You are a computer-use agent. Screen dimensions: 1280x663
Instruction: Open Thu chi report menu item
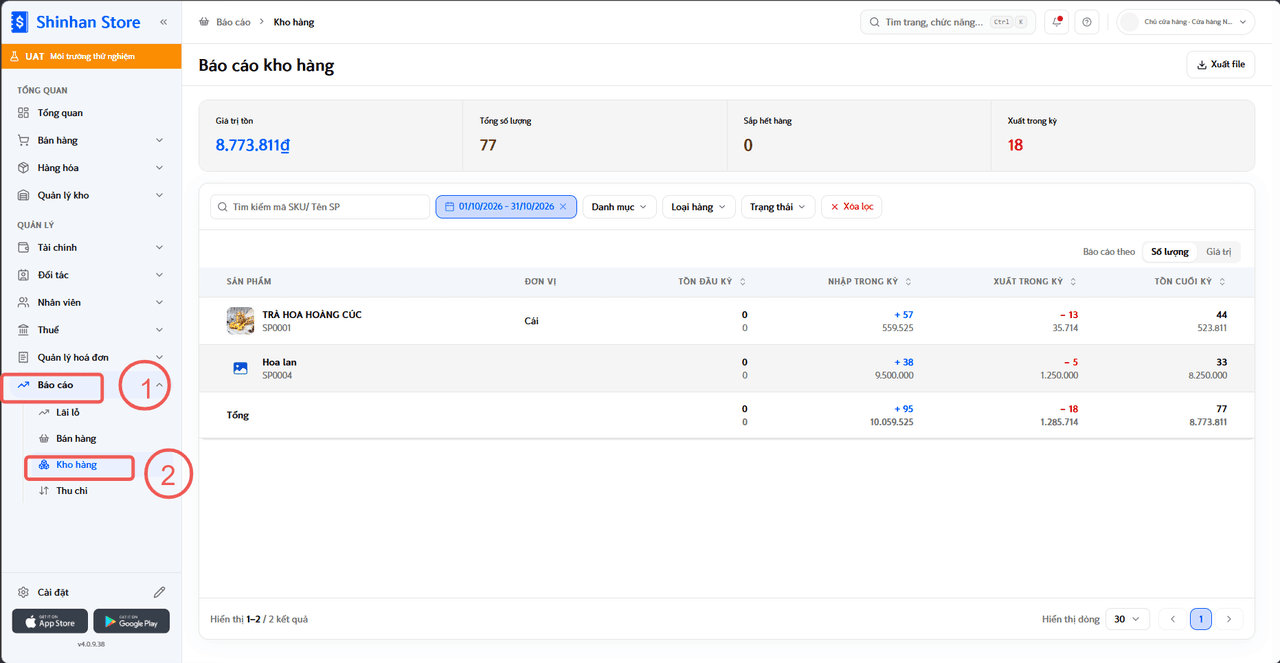(71, 491)
